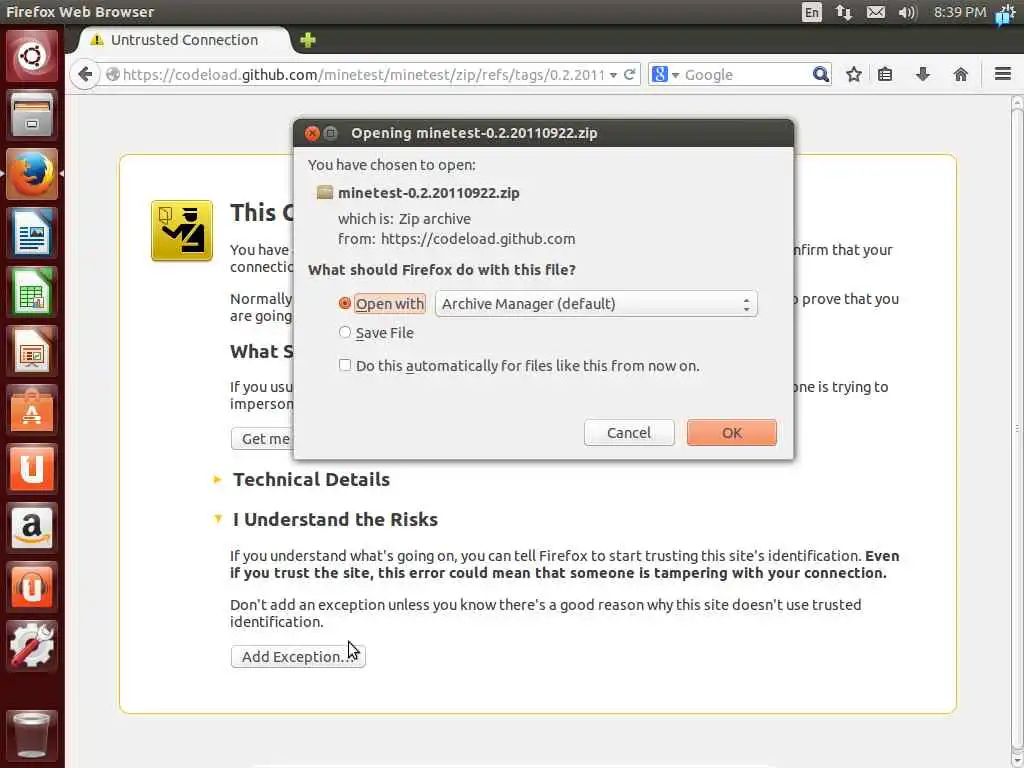This screenshot has width=1024, height=768.
Task: Select the Open with radio option
Action: pyautogui.click(x=345, y=304)
